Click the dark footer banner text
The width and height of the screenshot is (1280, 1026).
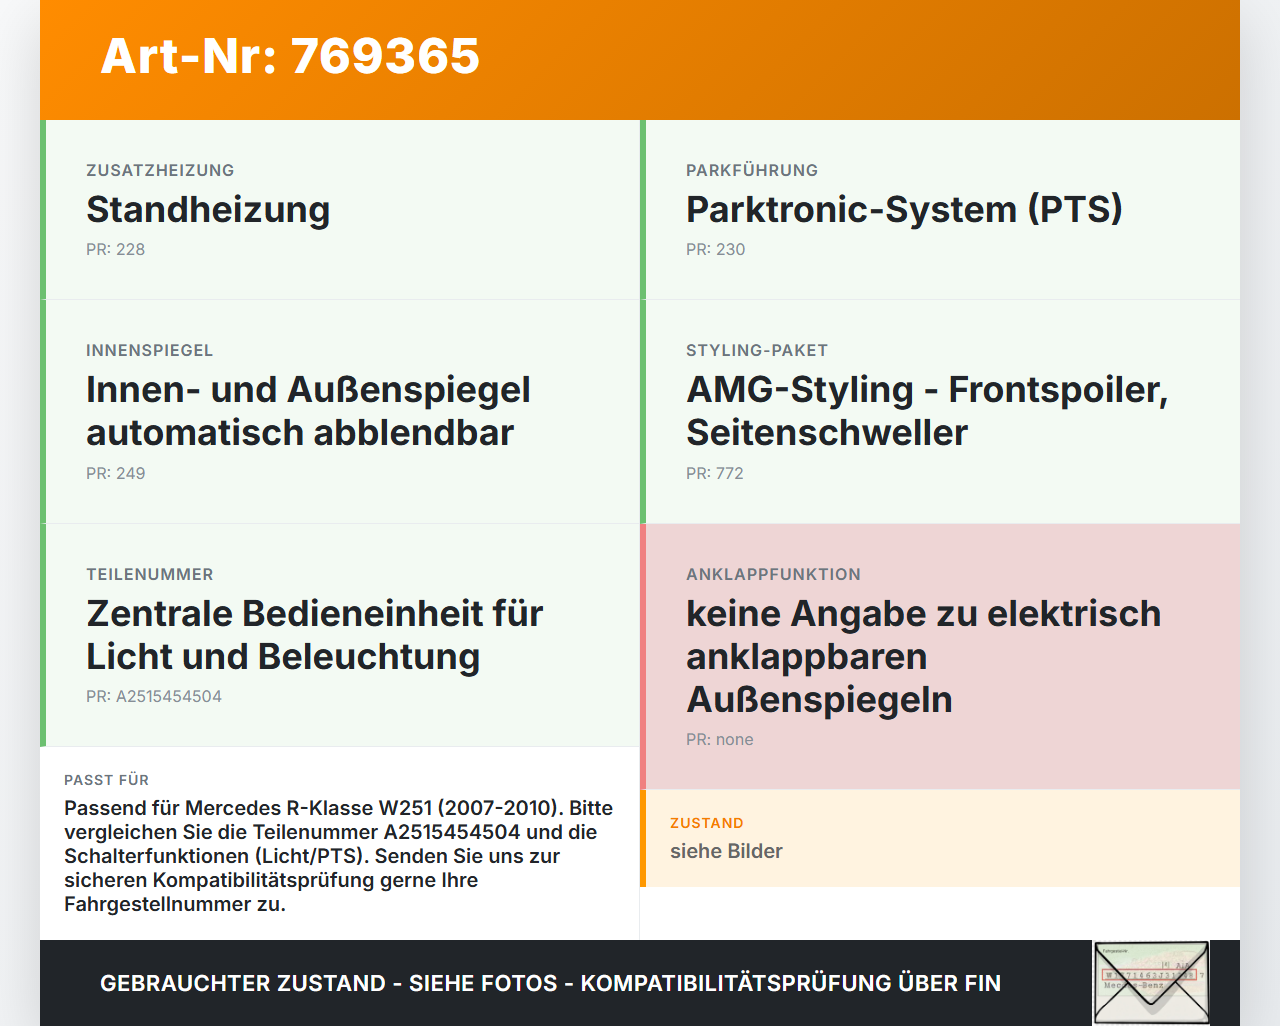coord(550,983)
